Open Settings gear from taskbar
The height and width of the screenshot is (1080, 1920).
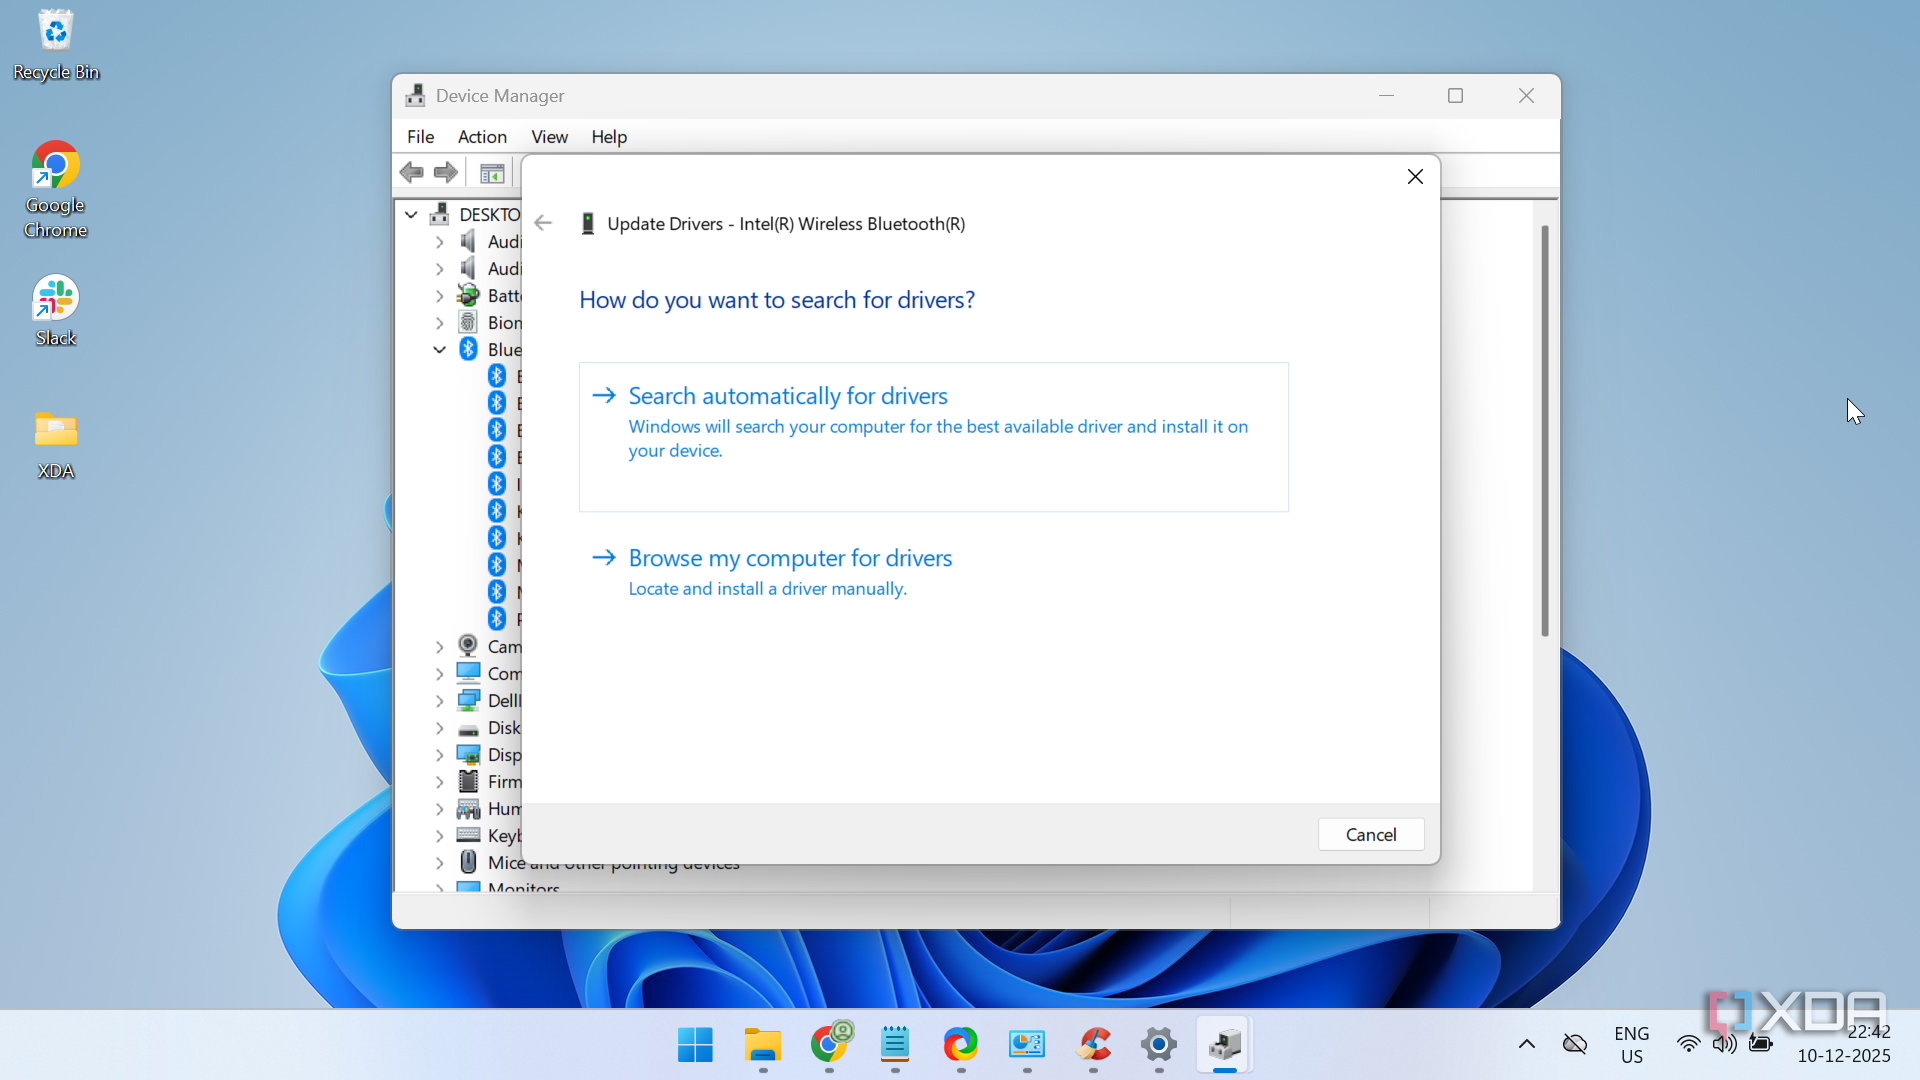click(1158, 1045)
